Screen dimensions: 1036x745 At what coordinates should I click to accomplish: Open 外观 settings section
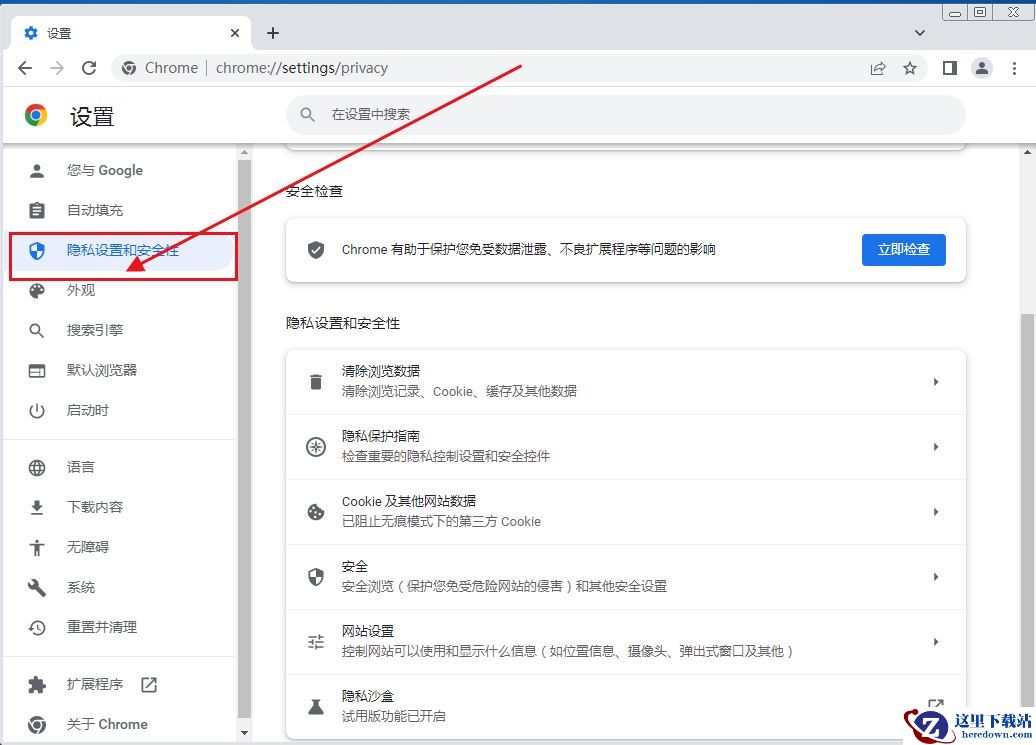tap(81, 290)
